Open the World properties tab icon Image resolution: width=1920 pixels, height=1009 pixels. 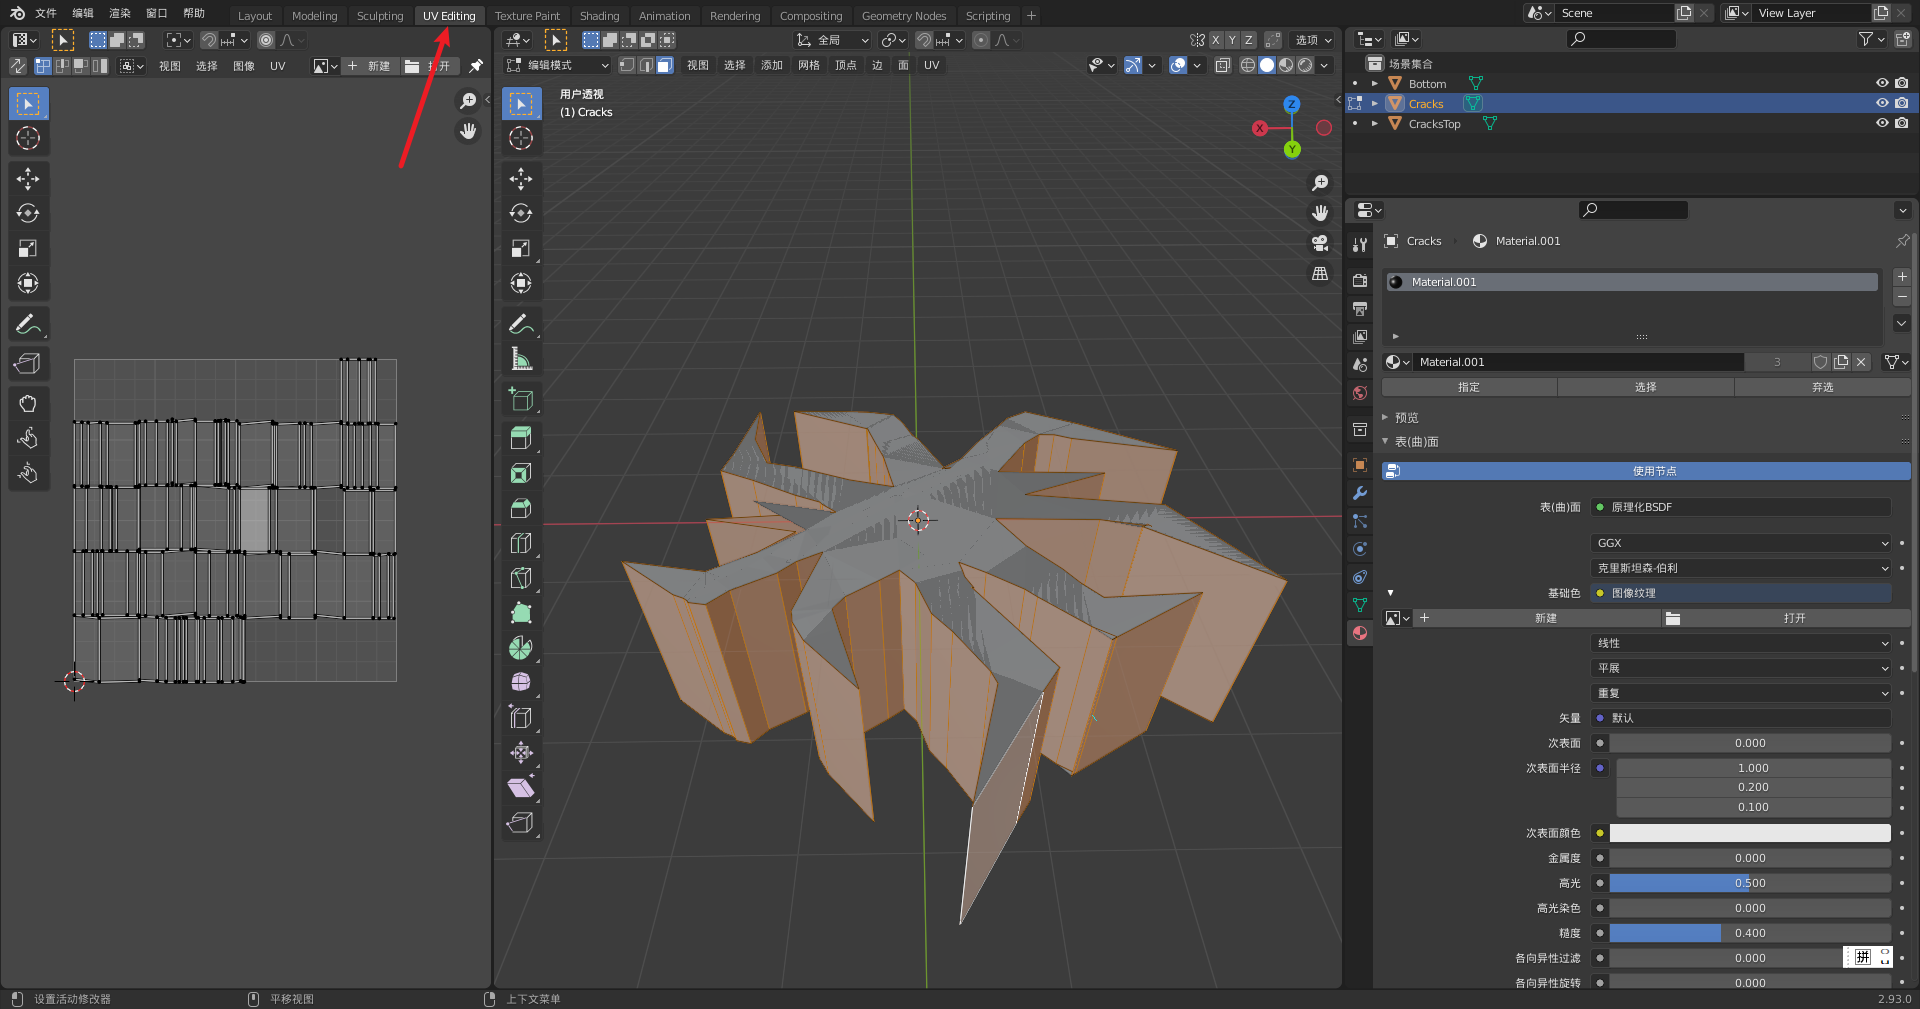(x=1360, y=393)
